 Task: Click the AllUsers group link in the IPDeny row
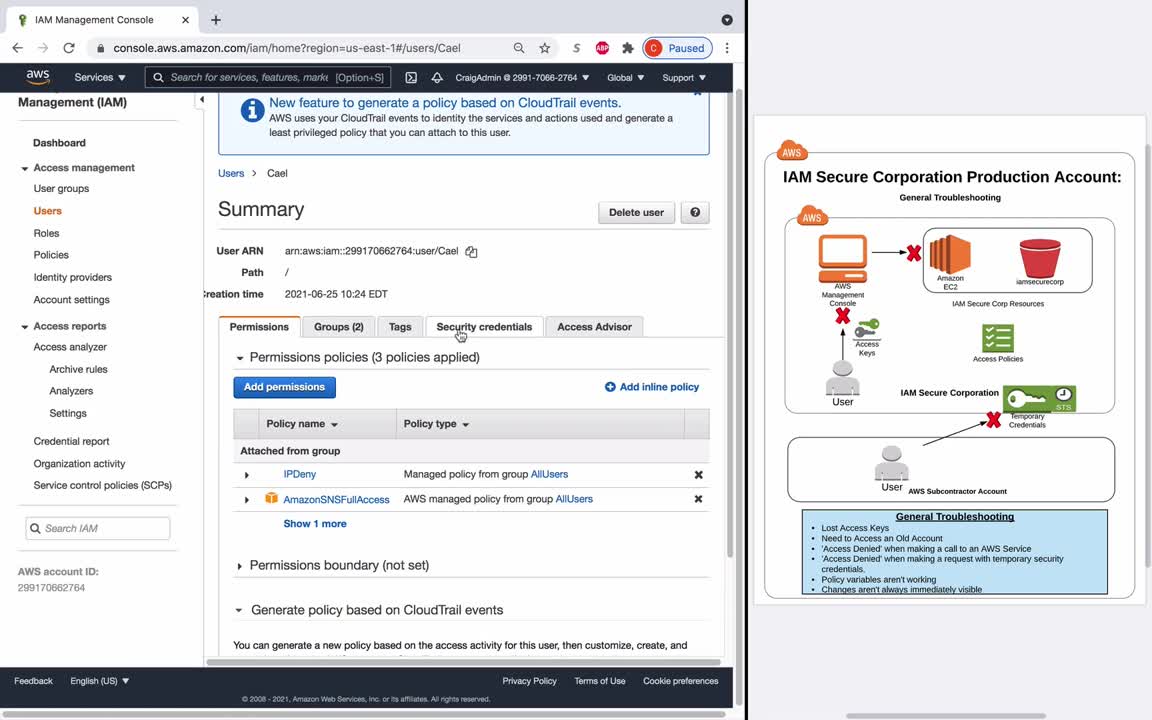click(x=550, y=475)
